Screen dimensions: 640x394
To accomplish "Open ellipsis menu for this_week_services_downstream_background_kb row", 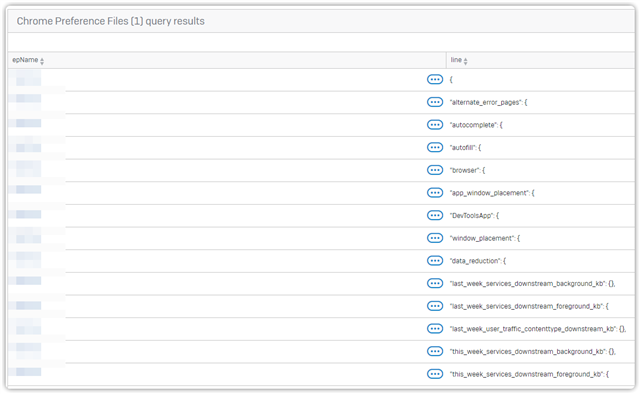I will [435, 351].
